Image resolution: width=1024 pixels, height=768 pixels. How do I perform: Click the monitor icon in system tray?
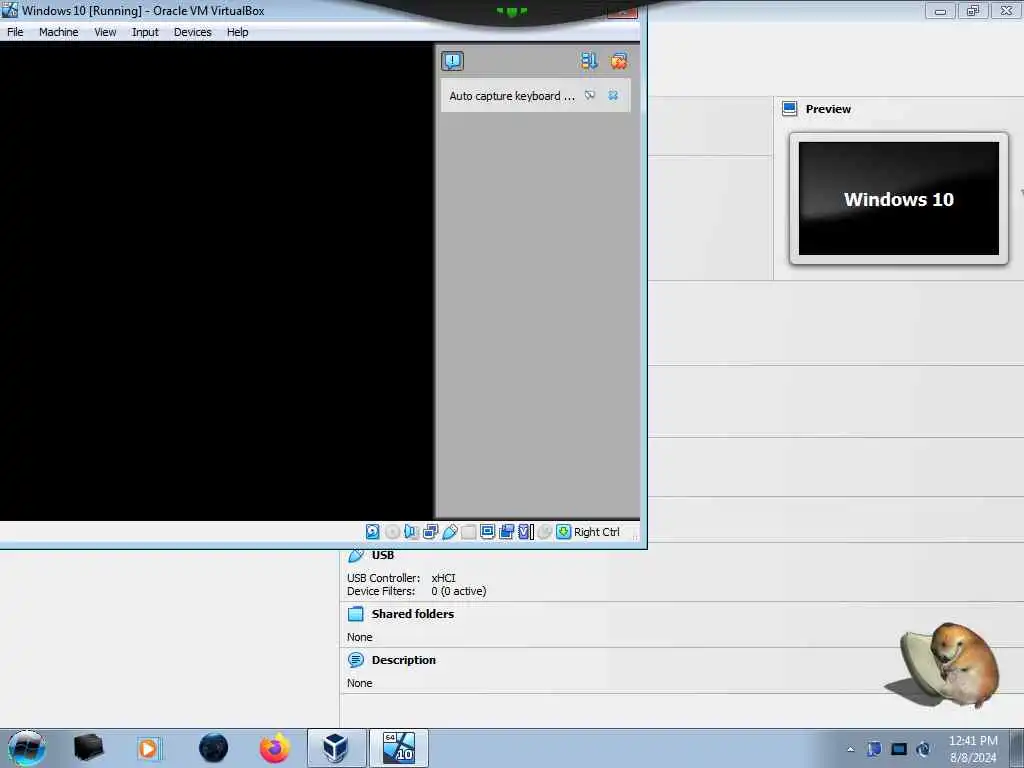pyautogui.click(x=899, y=749)
